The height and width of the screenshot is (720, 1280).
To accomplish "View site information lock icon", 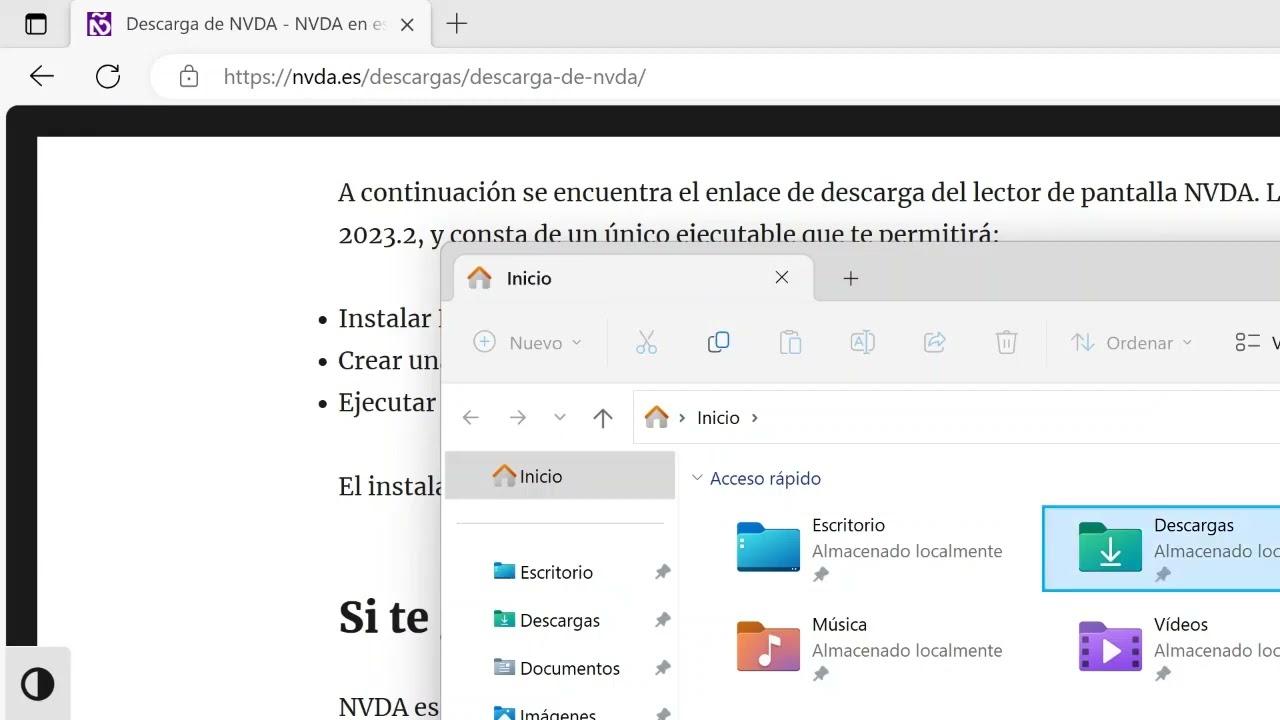I will point(188,76).
